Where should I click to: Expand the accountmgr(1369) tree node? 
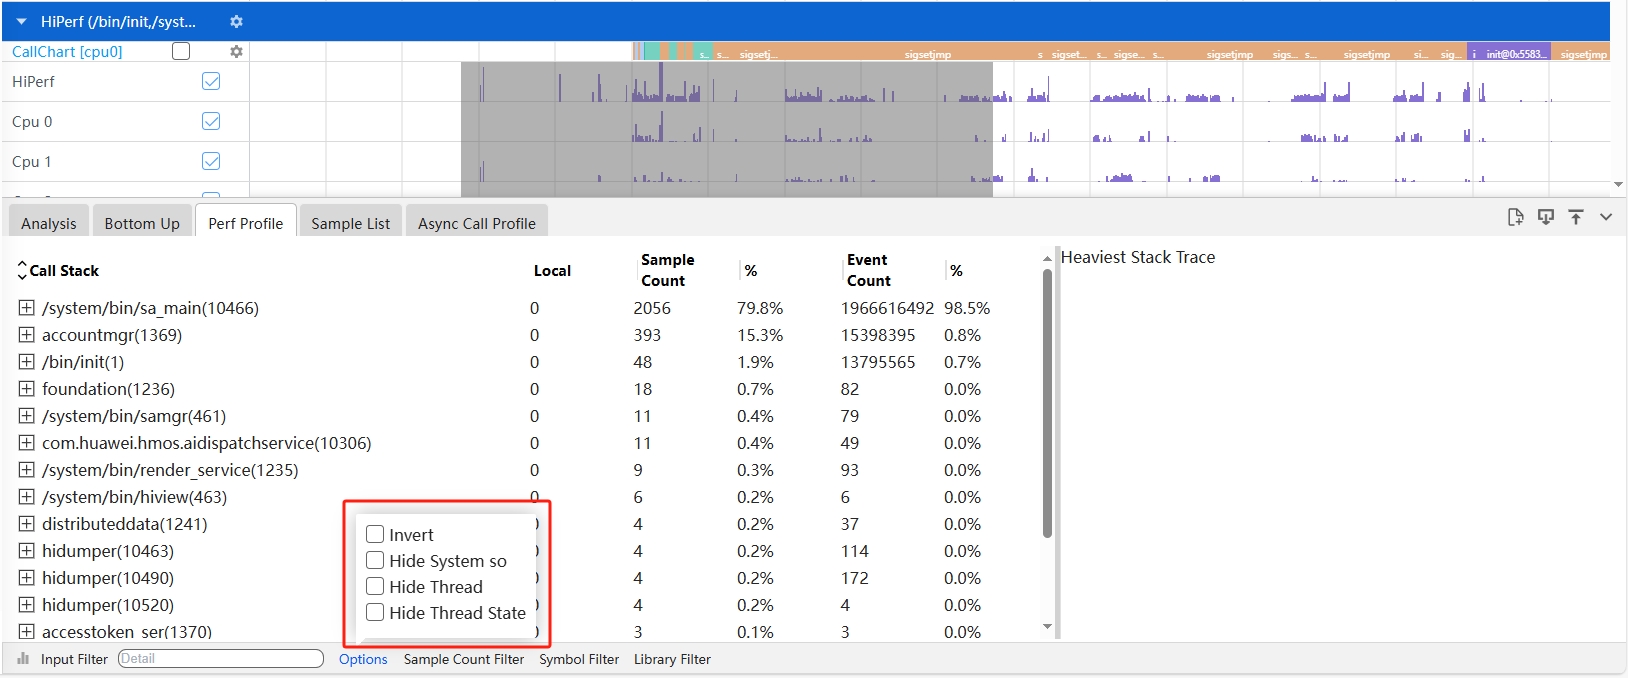[x=27, y=335]
